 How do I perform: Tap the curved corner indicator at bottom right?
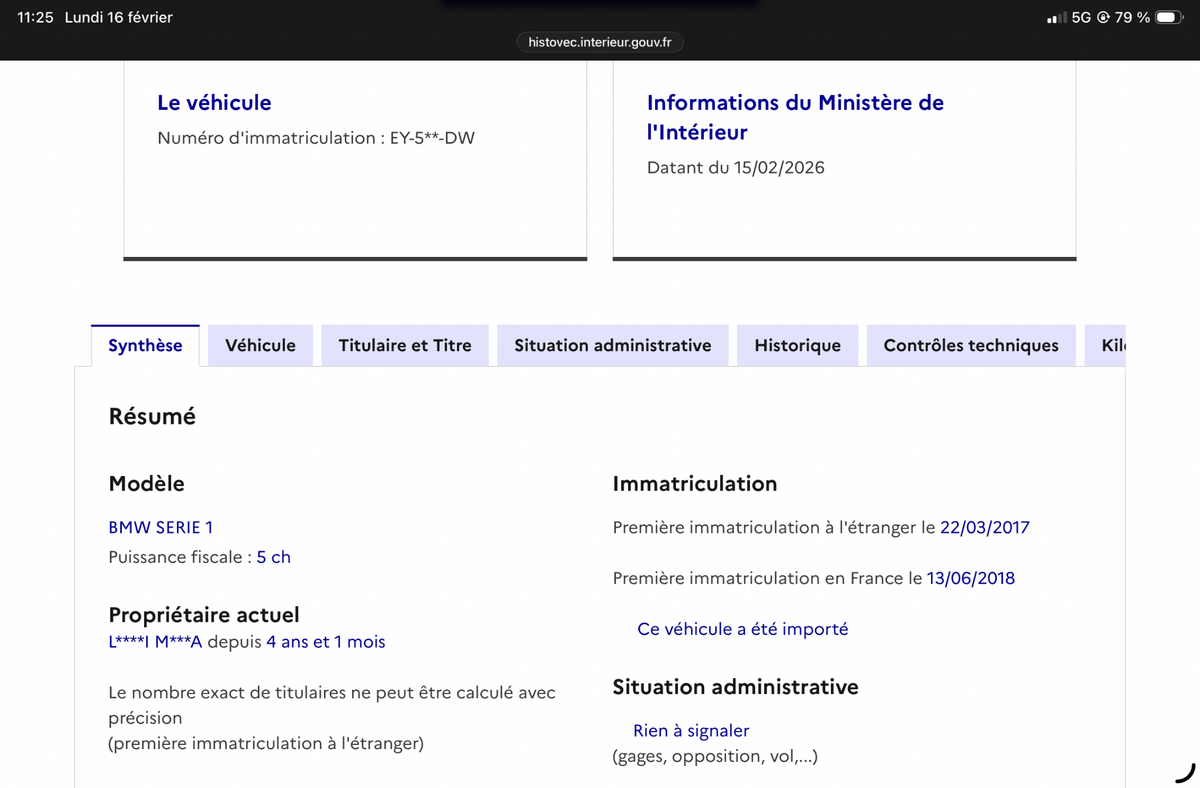coord(1185,772)
